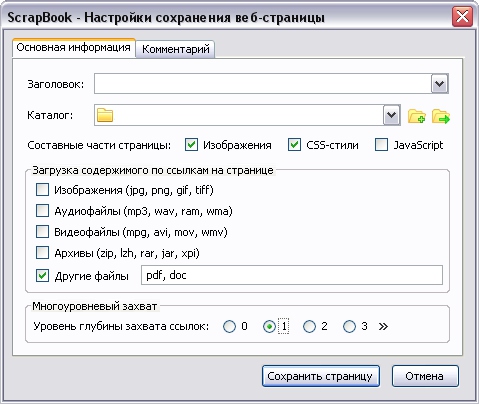Viewport: 479px width, 404px height.
Task: Click the new folder icon with green plus
Action: coord(417,116)
